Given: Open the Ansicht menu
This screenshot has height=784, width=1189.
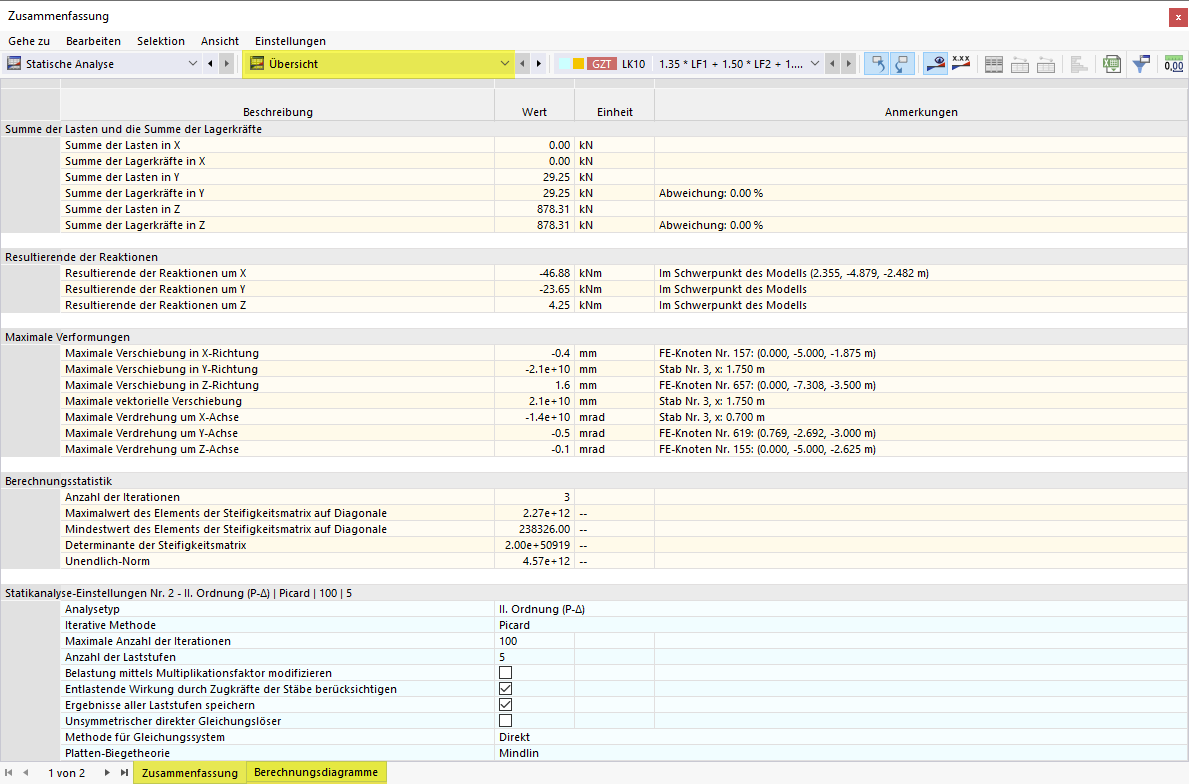Looking at the screenshot, I should (x=220, y=41).
